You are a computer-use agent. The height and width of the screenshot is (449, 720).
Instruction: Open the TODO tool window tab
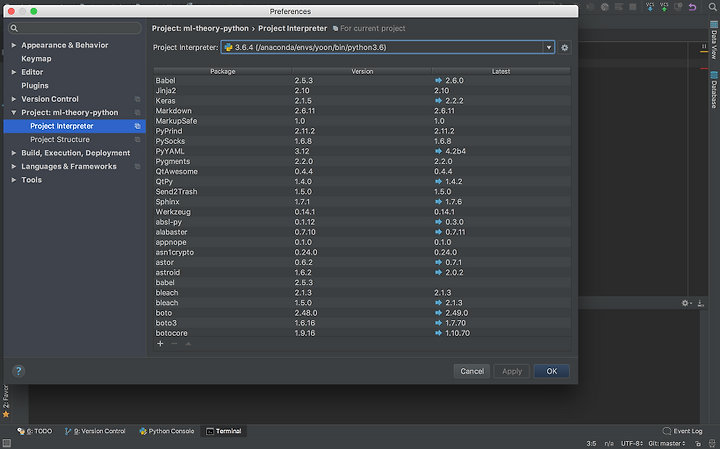35,431
